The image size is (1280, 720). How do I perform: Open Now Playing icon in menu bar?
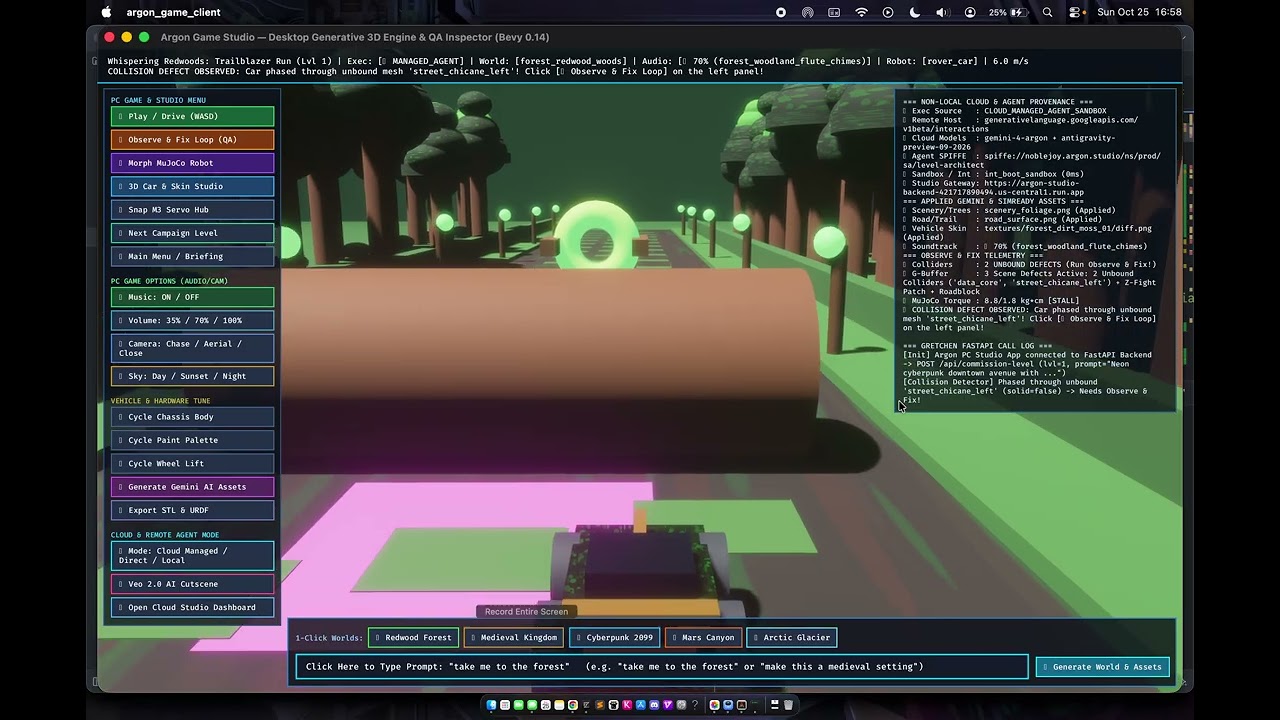[888, 12]
